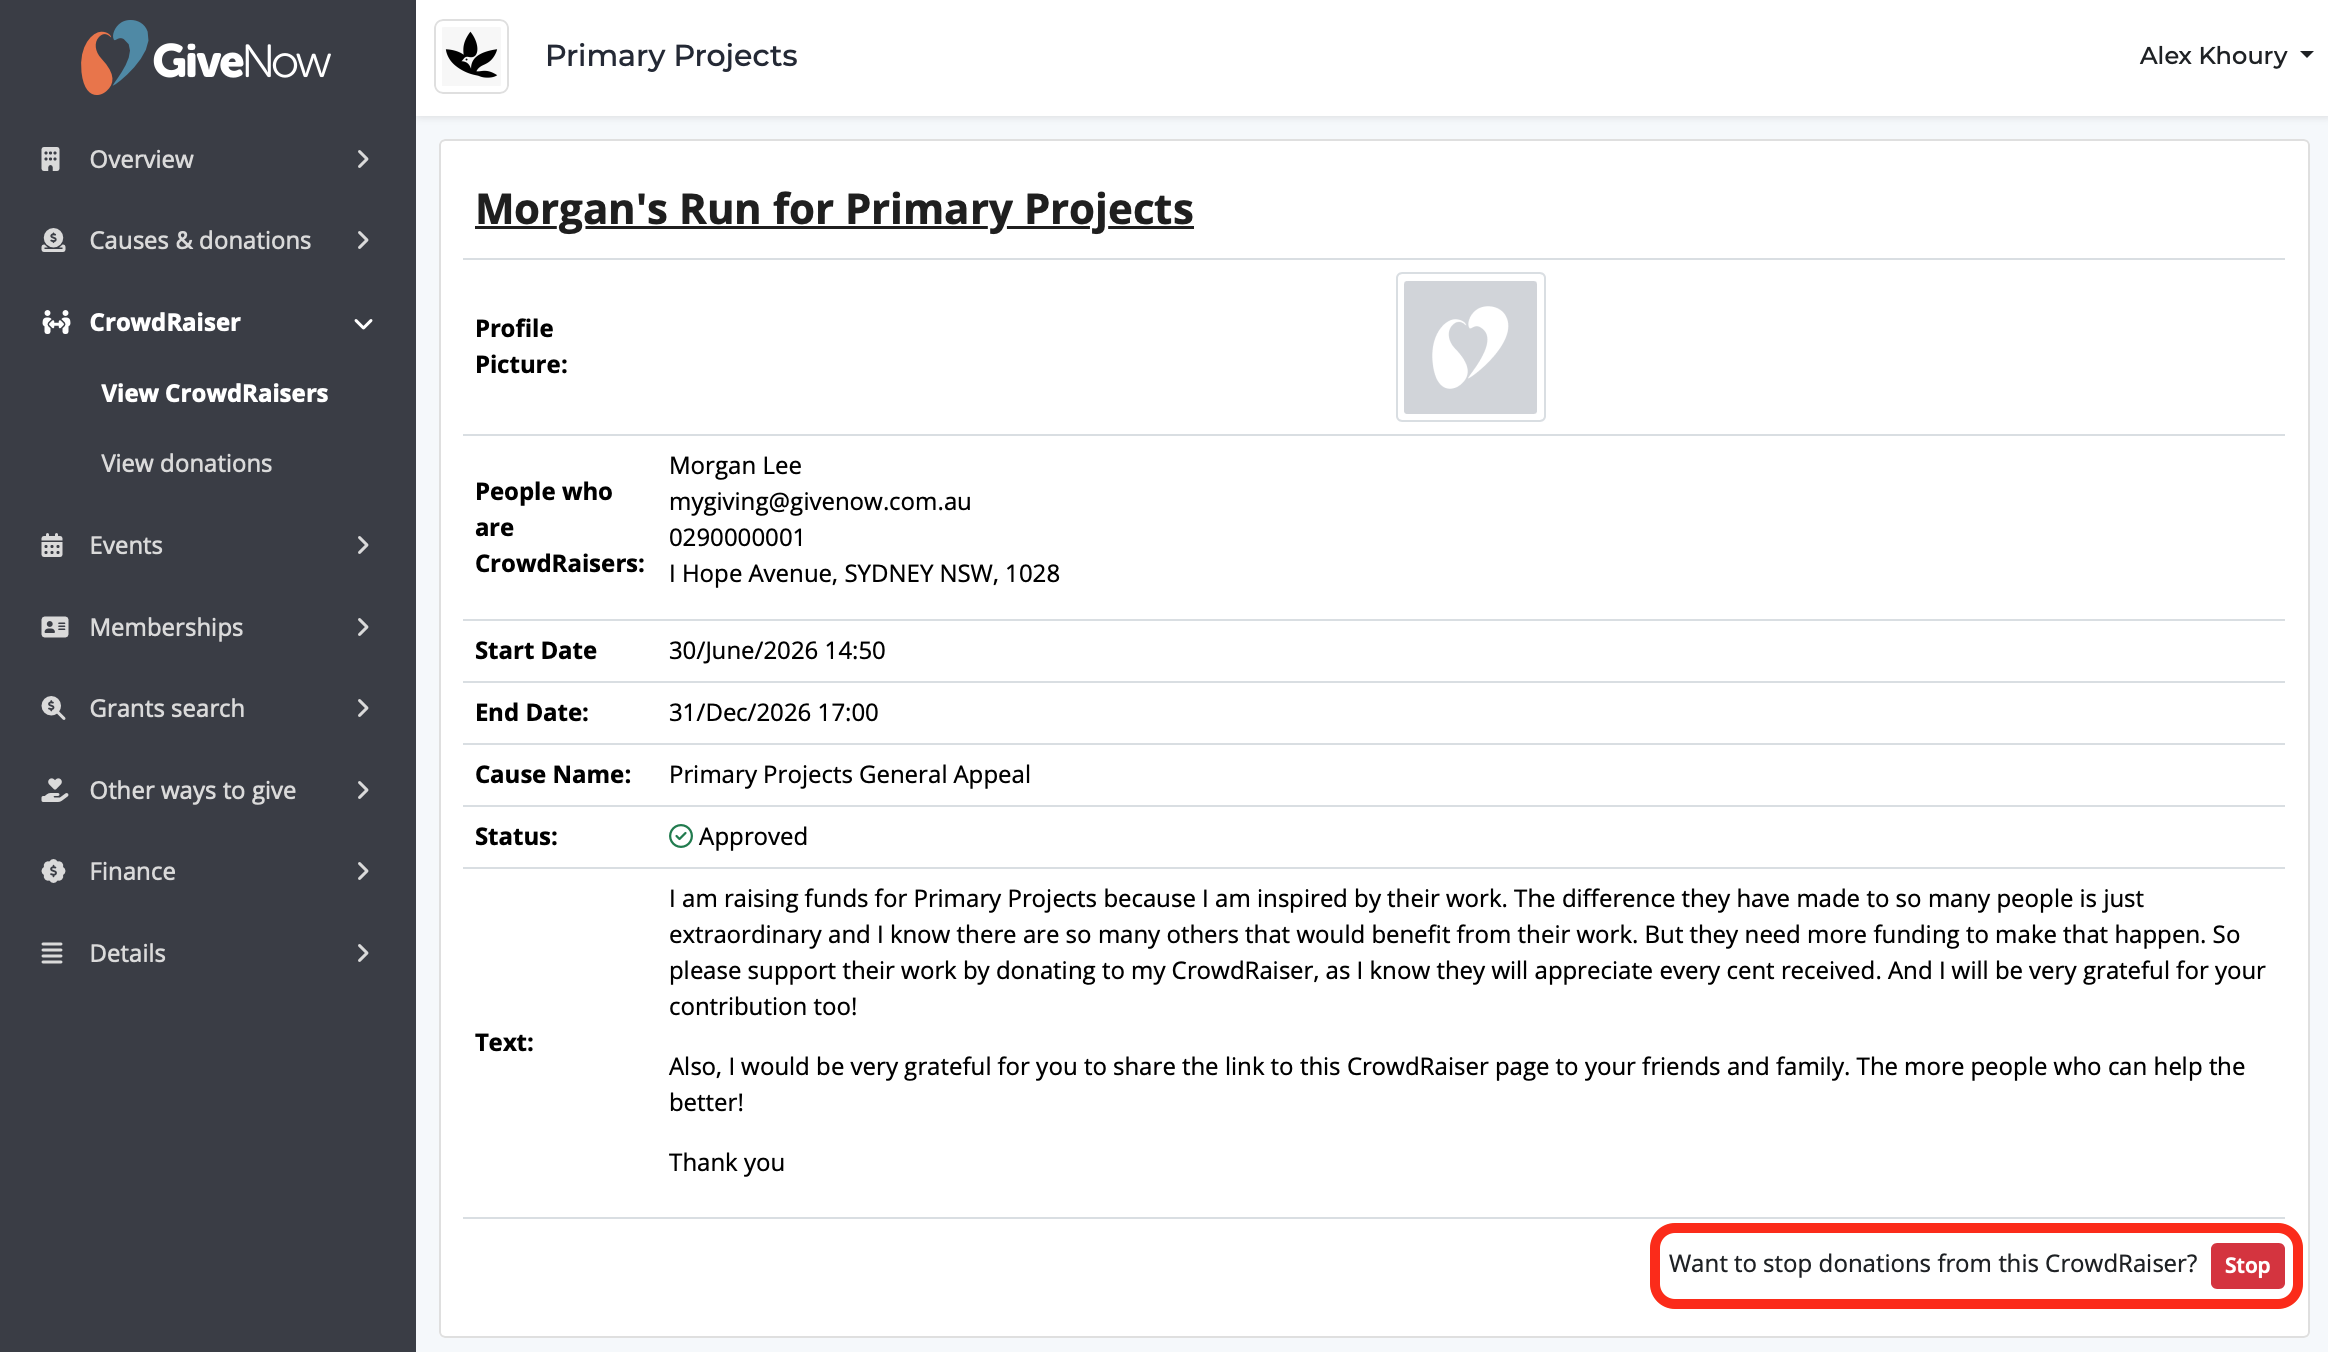Click the 'Text:' label
This screenshot has height=1352, width=2328.
pos(504,1042)
